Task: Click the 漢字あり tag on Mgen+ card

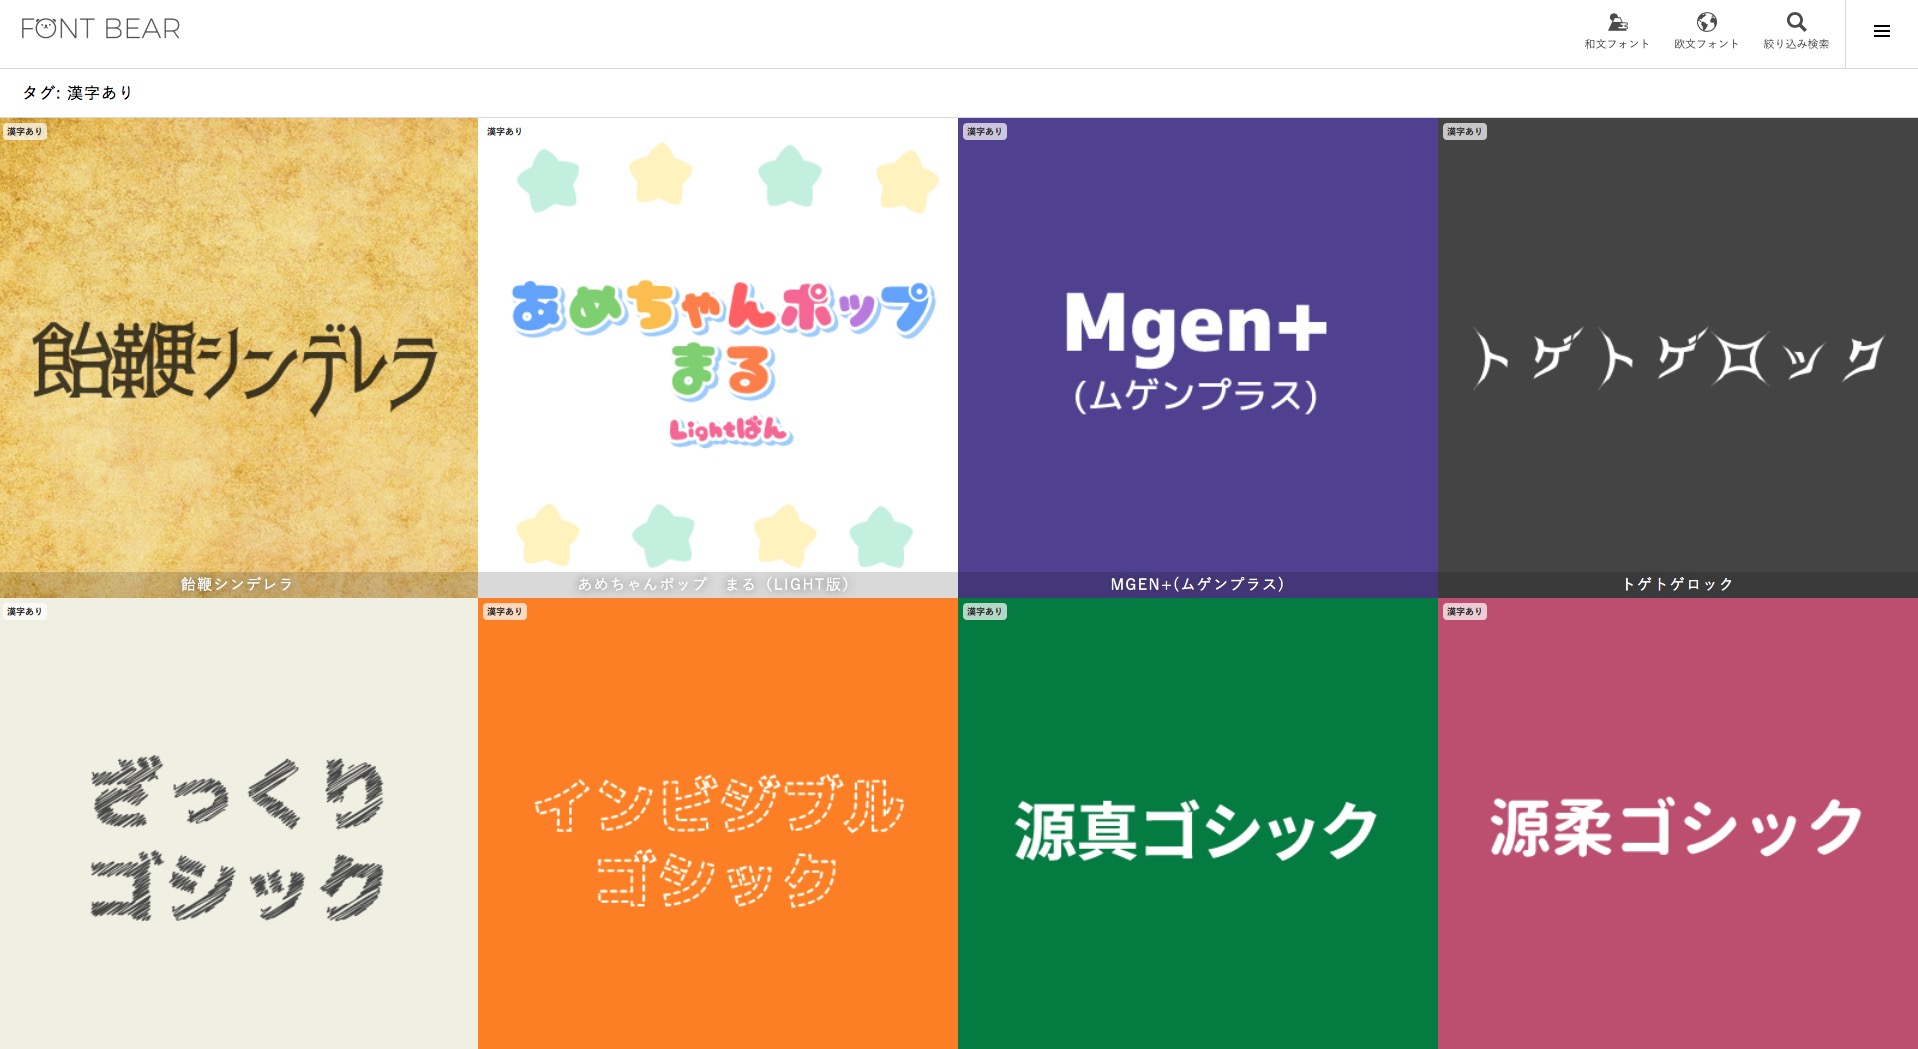Action: tap(985, 131)
